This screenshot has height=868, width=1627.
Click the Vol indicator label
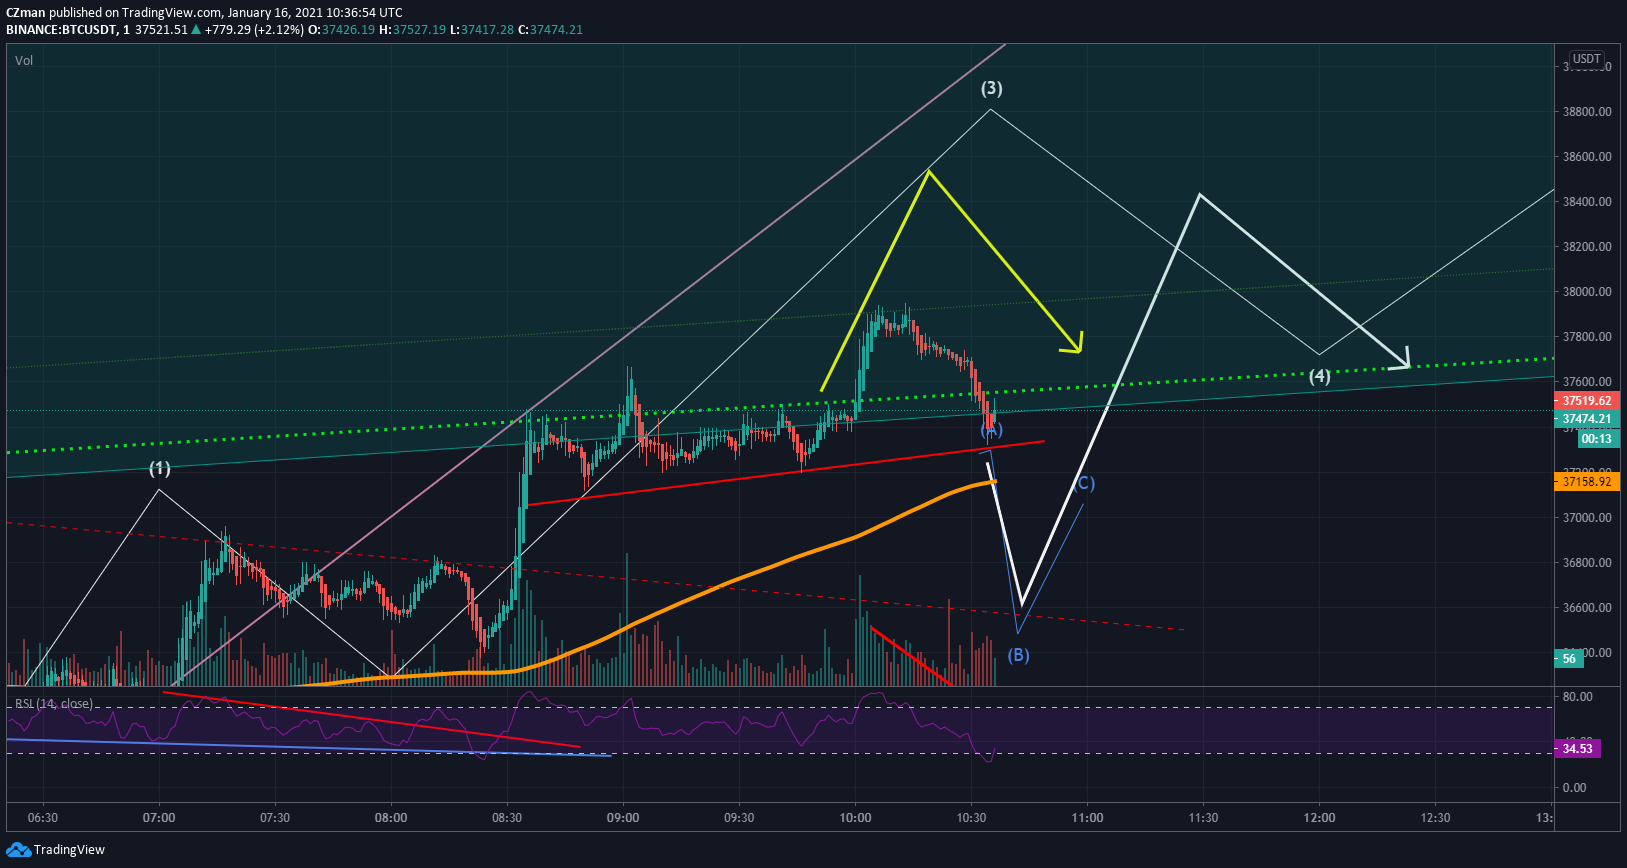click(x=24, y=61)
